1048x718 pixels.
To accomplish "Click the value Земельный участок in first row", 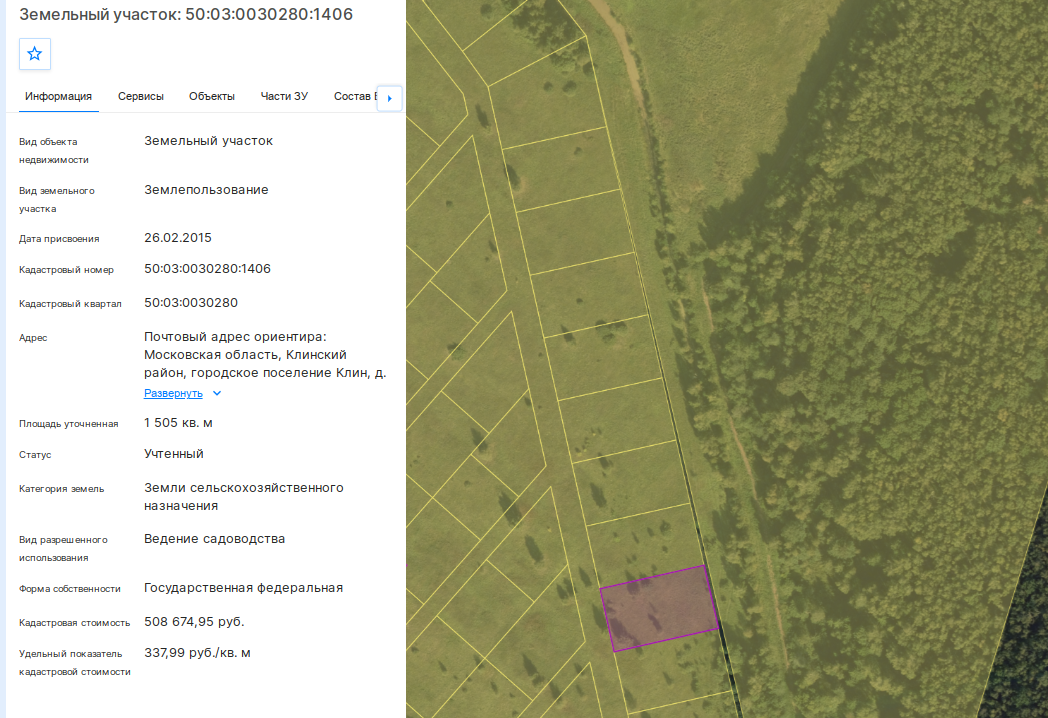I will tap(209, 141).
